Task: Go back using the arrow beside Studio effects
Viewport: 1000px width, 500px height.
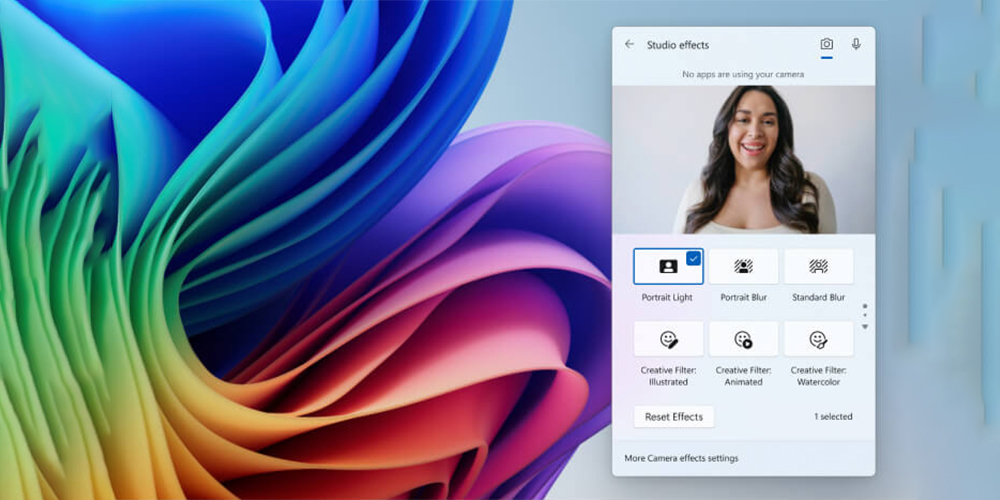Action: click(629, 44)
